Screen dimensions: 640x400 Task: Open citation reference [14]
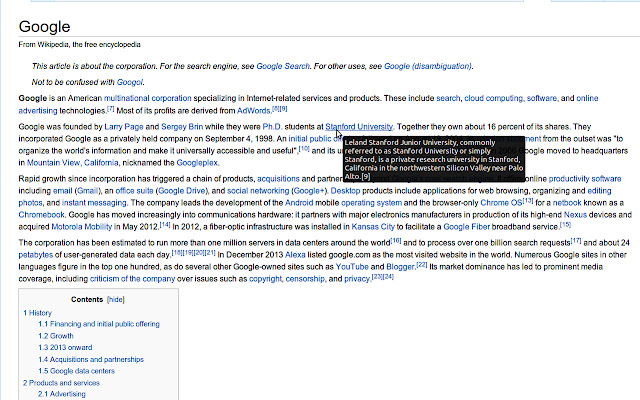165,224
